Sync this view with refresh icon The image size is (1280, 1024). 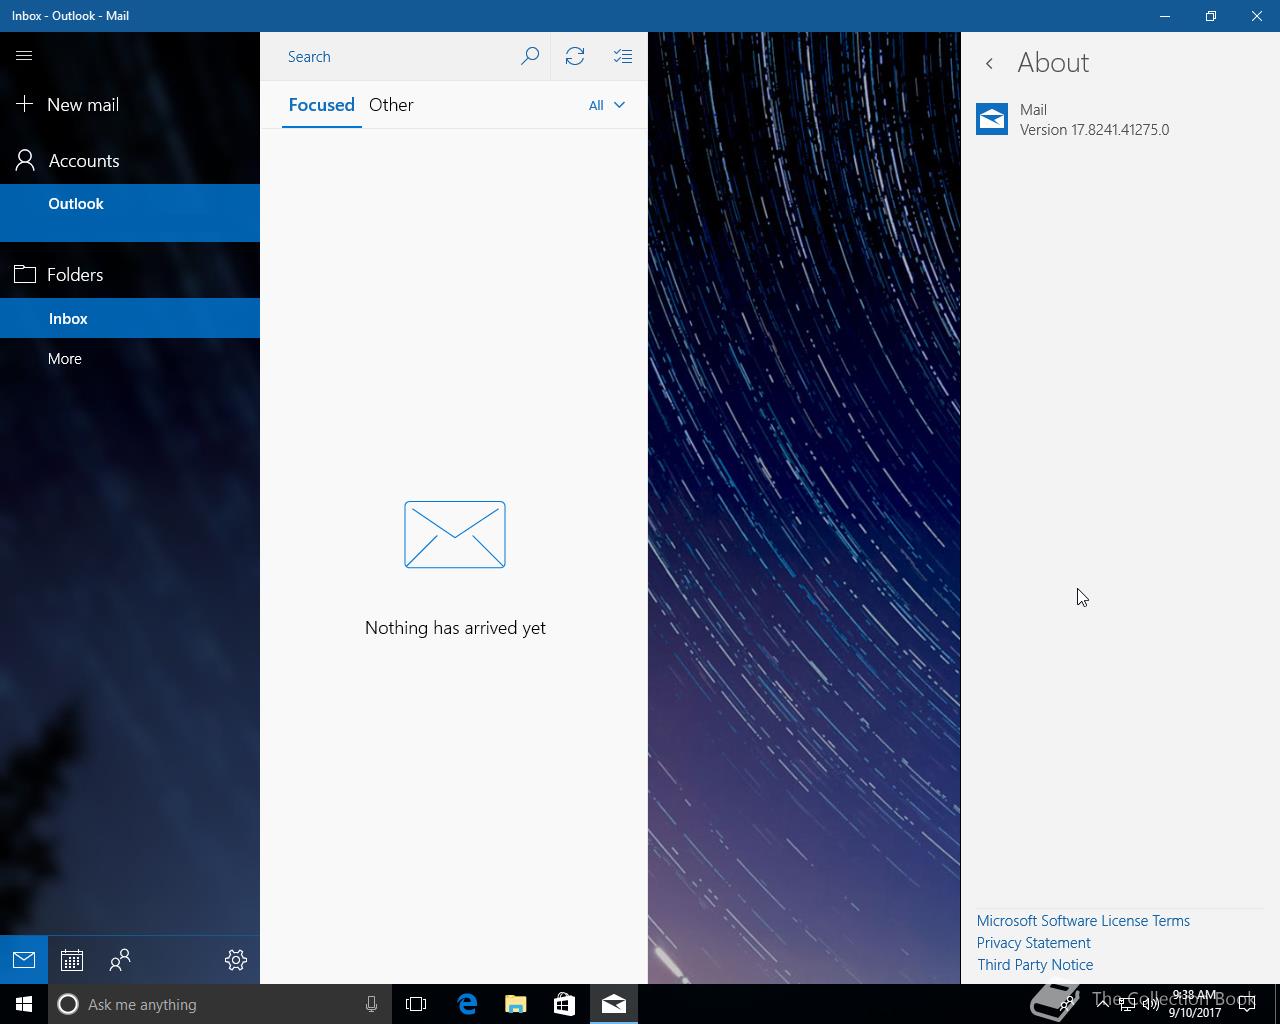click(575, 56)
